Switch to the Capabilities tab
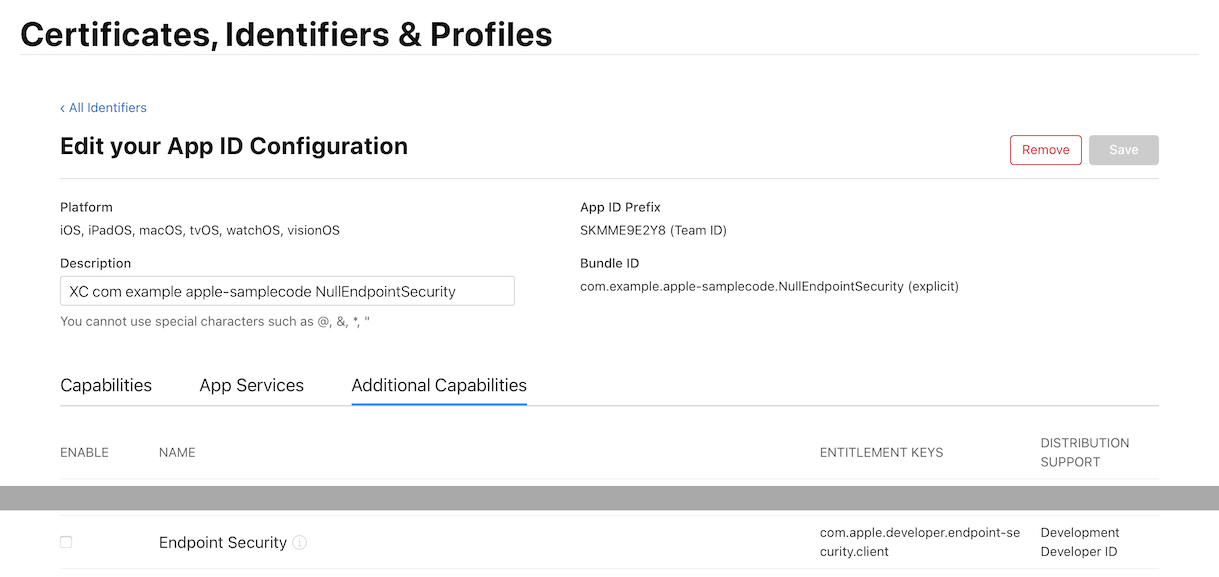 click(x=106, y=385)
